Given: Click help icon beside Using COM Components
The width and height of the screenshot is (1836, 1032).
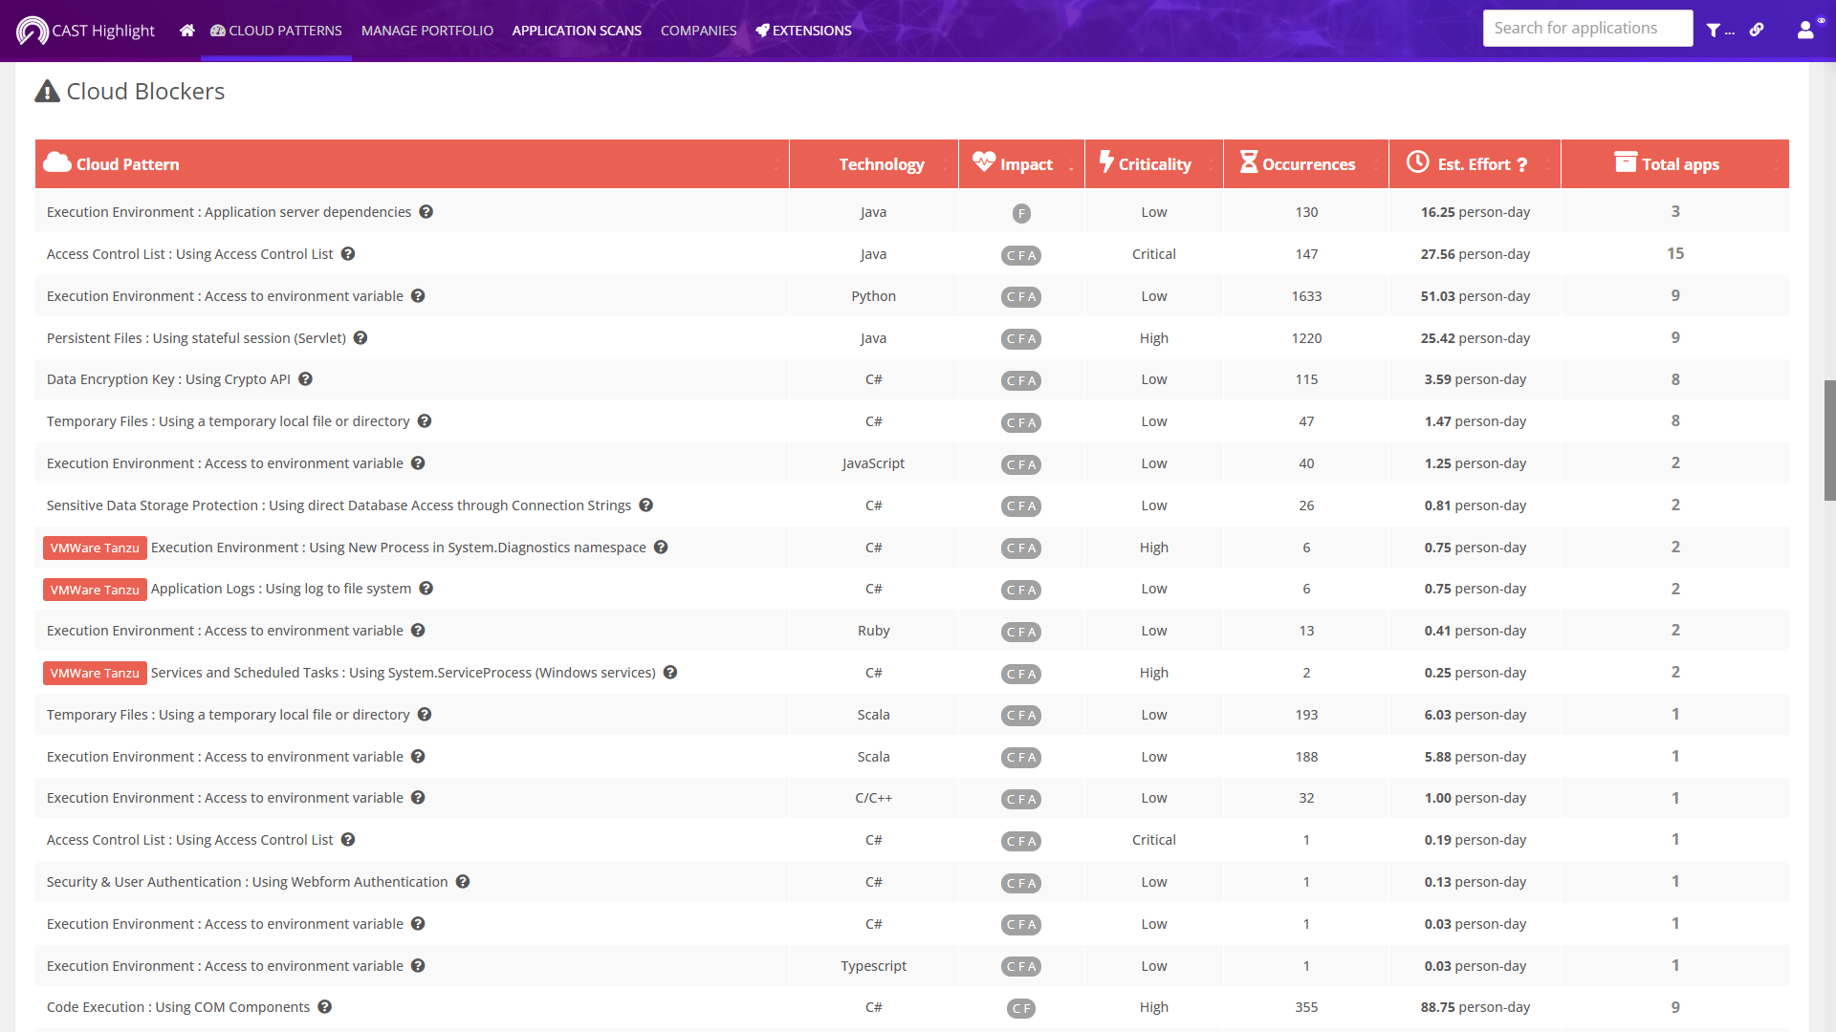Looking at the screenshot, I should tap(325, 1007).
